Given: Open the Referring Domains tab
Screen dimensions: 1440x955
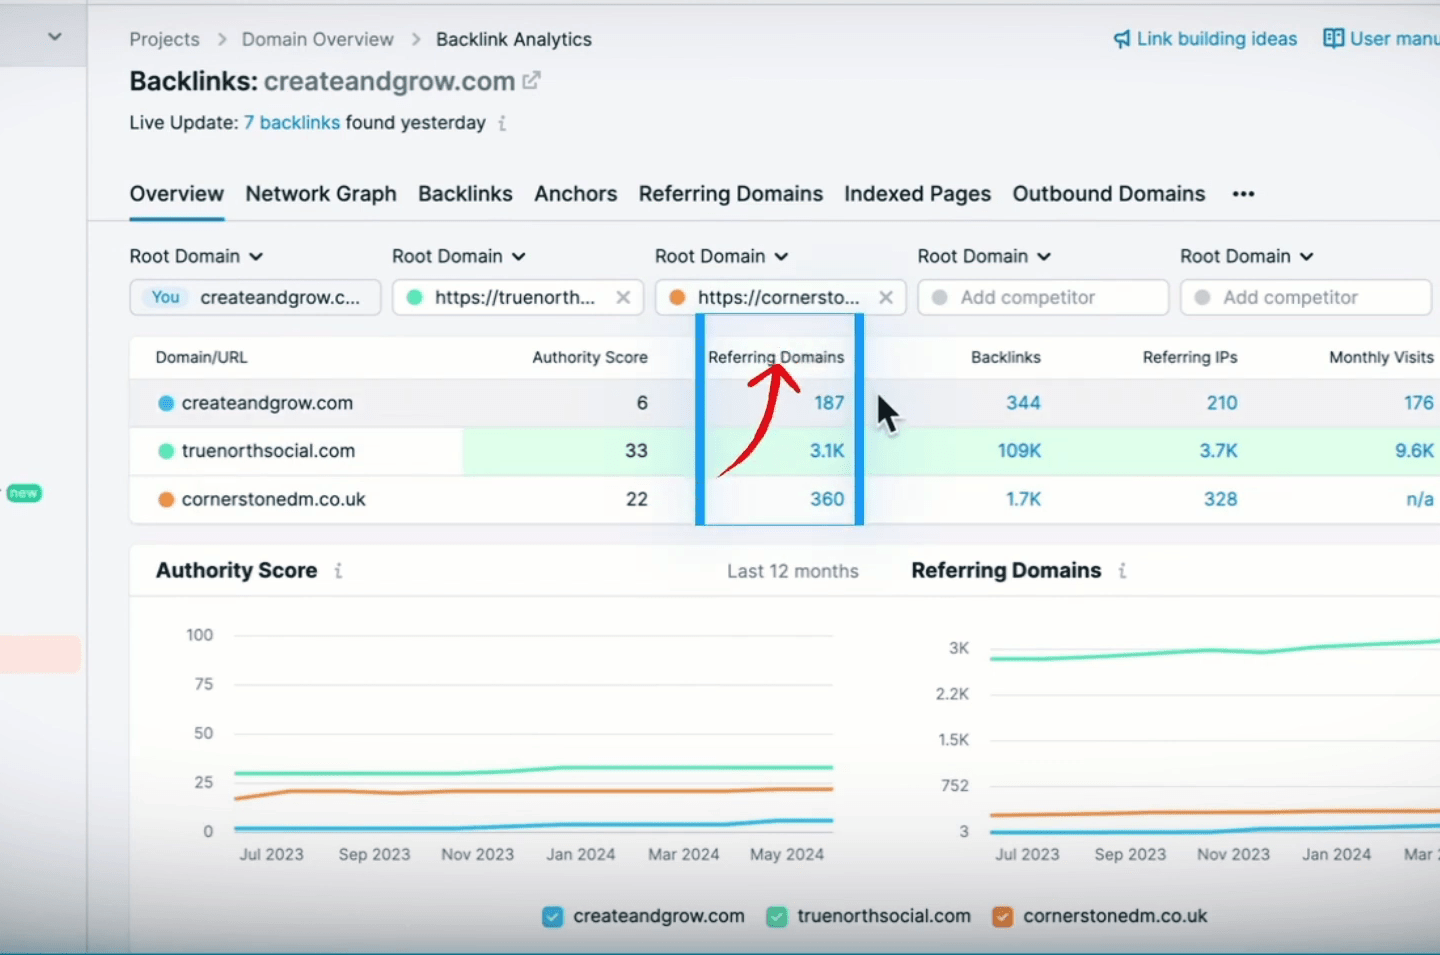Looking at the screenshot, I should (731, 194).
